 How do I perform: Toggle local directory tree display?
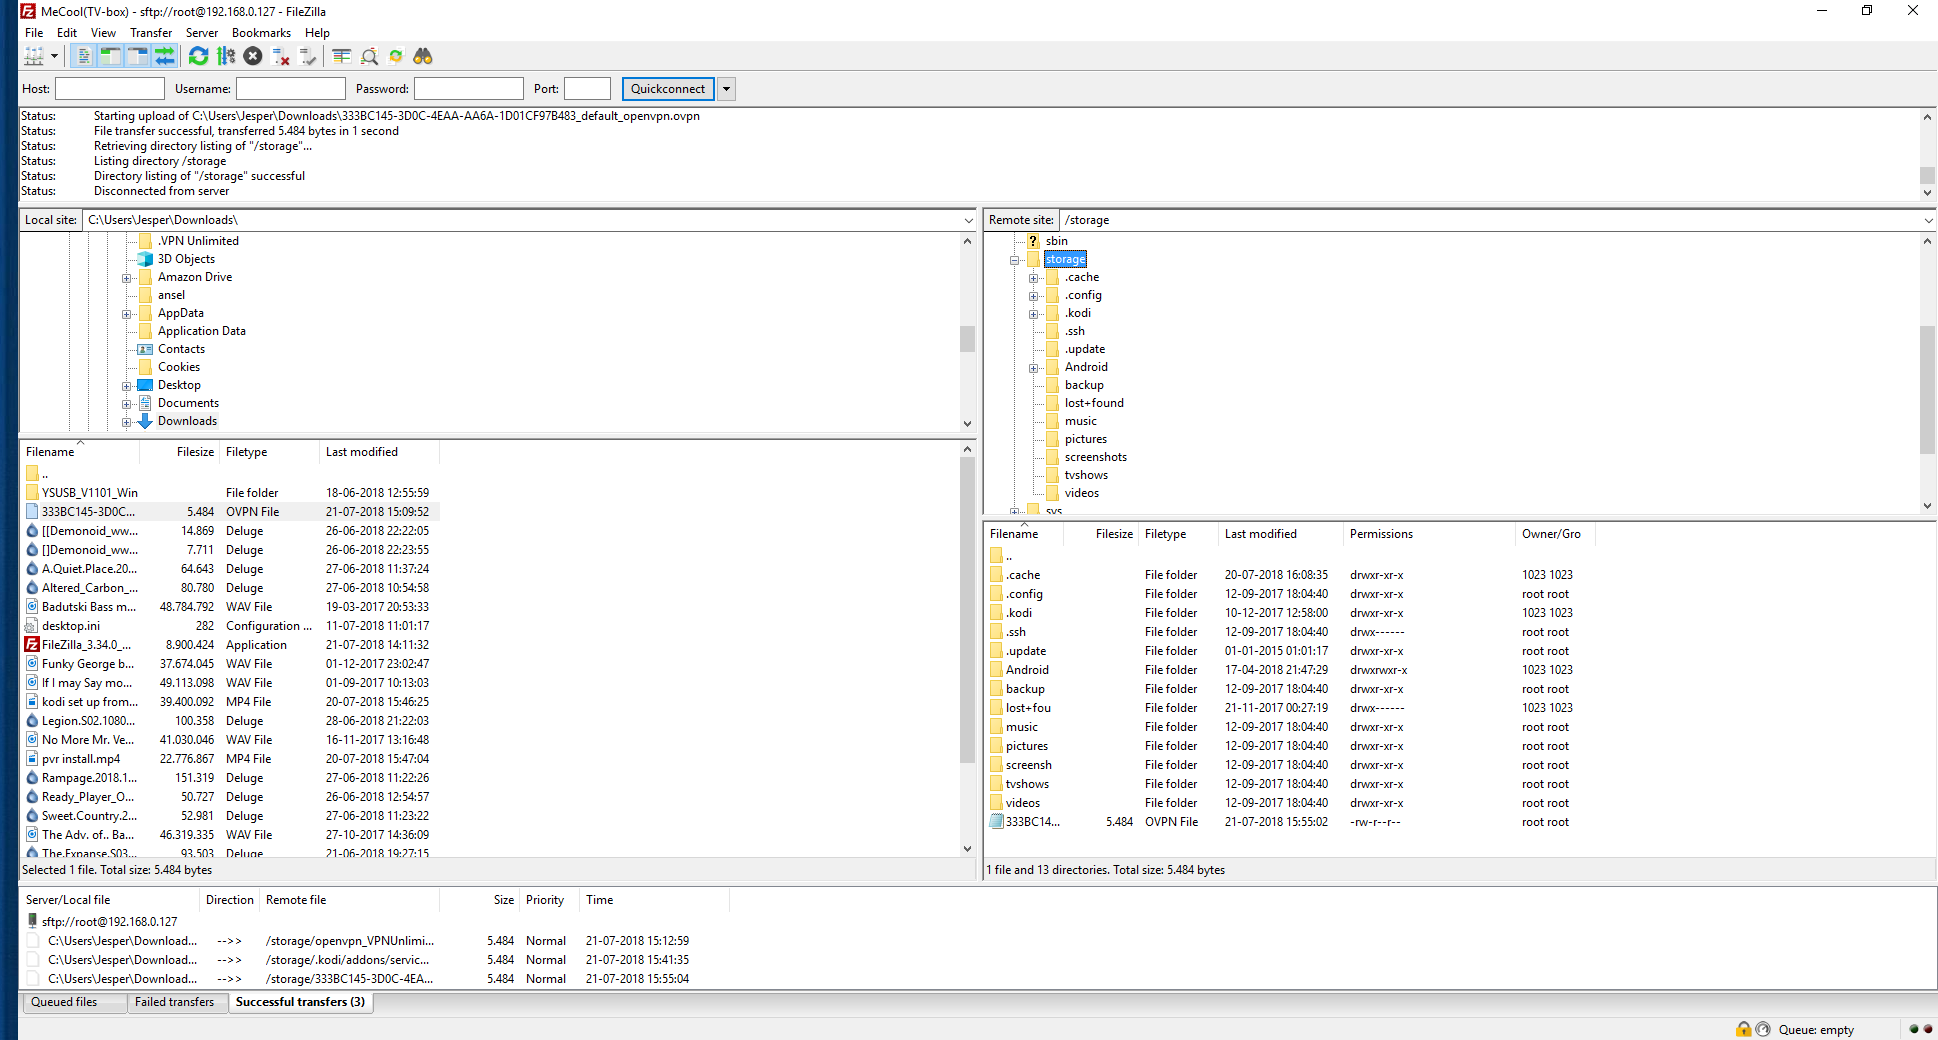pyautogui.click(x=110, y=57)
